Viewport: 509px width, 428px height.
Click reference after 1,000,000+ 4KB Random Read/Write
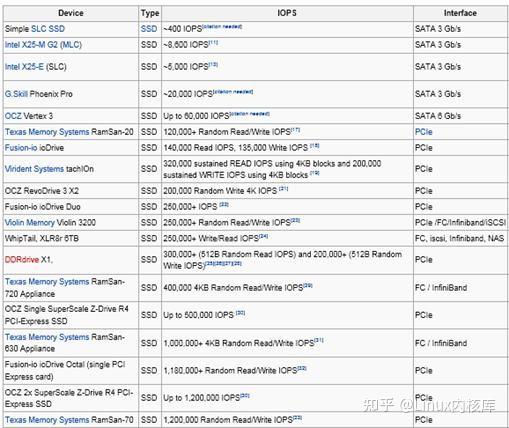tap(319, 341)
